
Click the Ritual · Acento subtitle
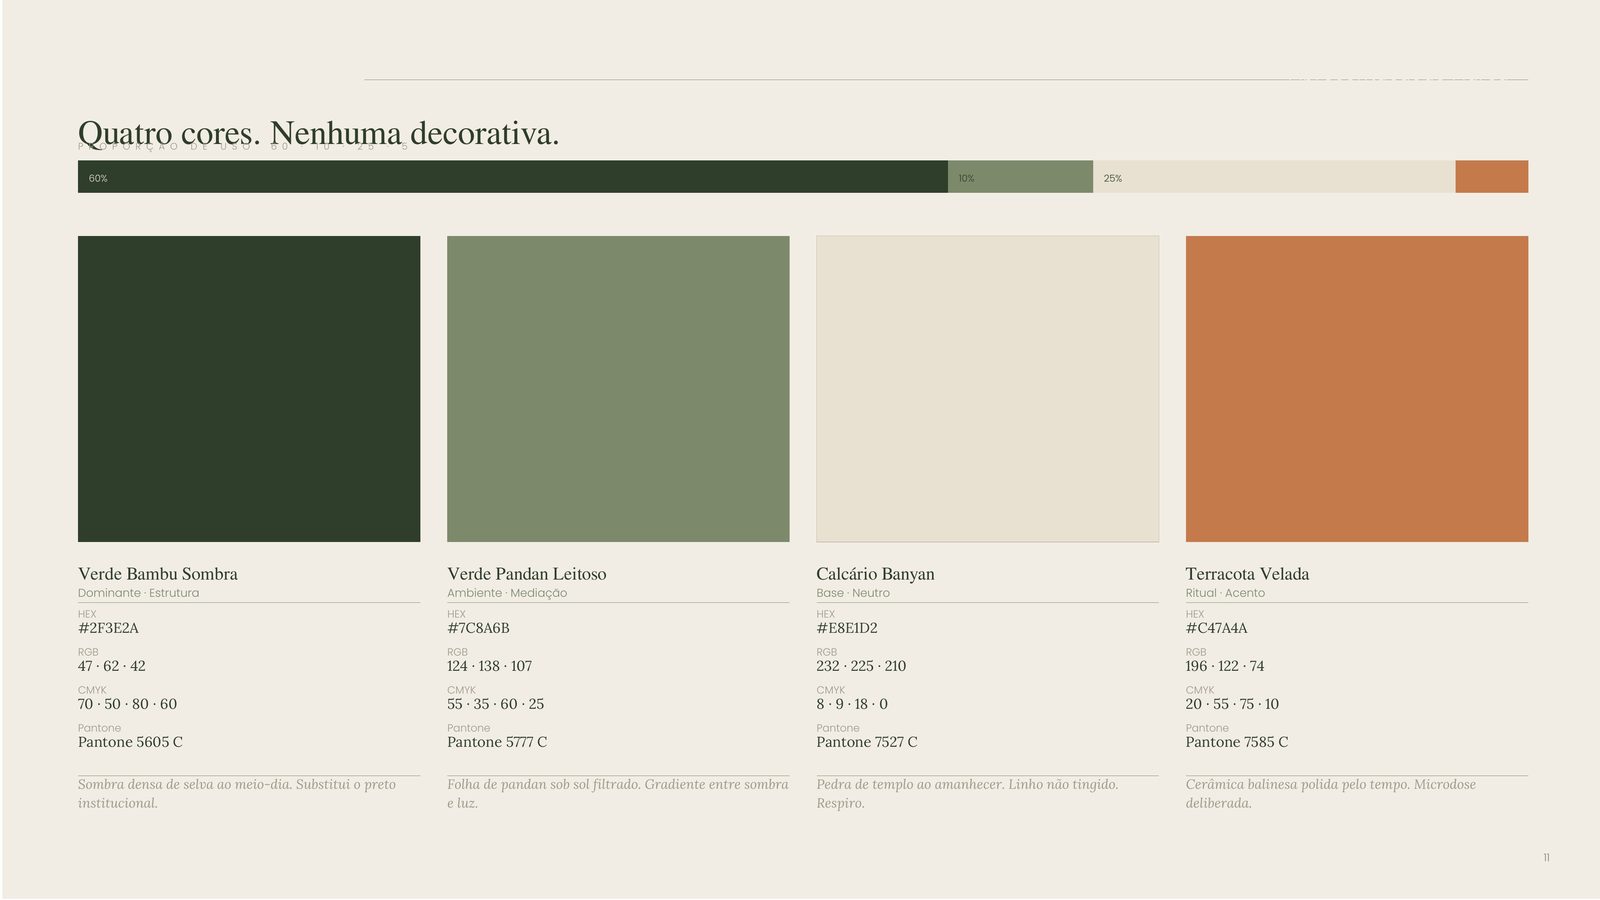1225,593
